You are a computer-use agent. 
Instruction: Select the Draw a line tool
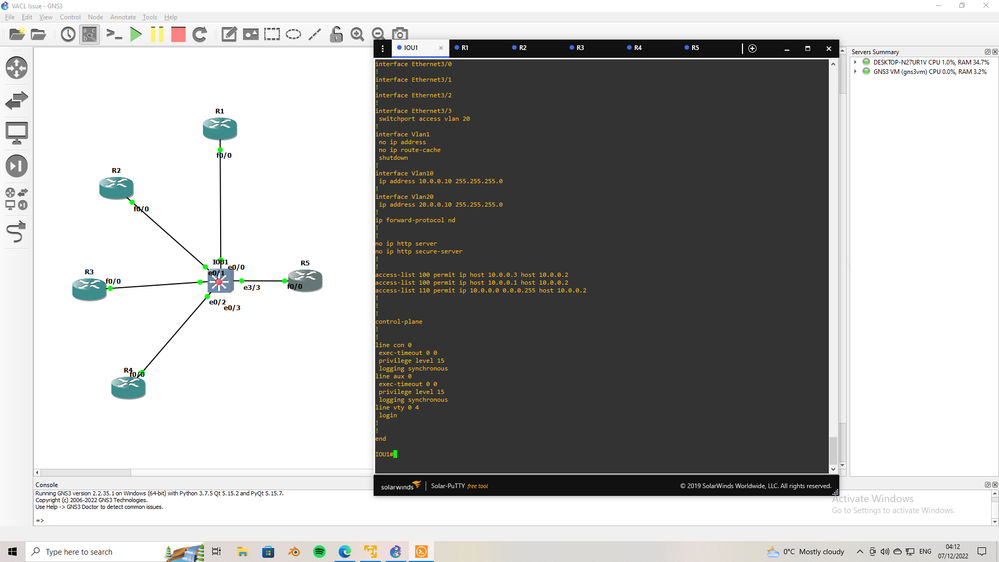315,34
